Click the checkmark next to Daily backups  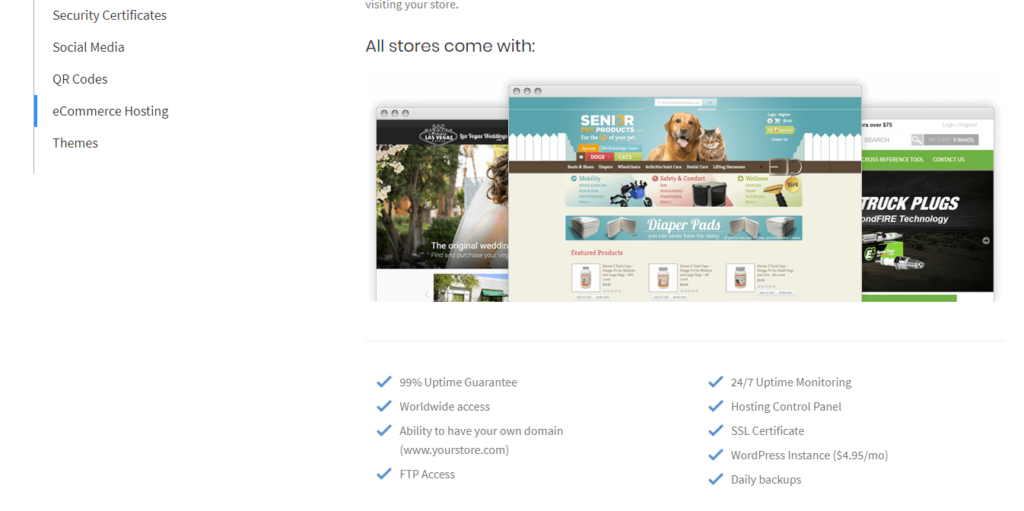pyautogui.click(x=716, y=479)
